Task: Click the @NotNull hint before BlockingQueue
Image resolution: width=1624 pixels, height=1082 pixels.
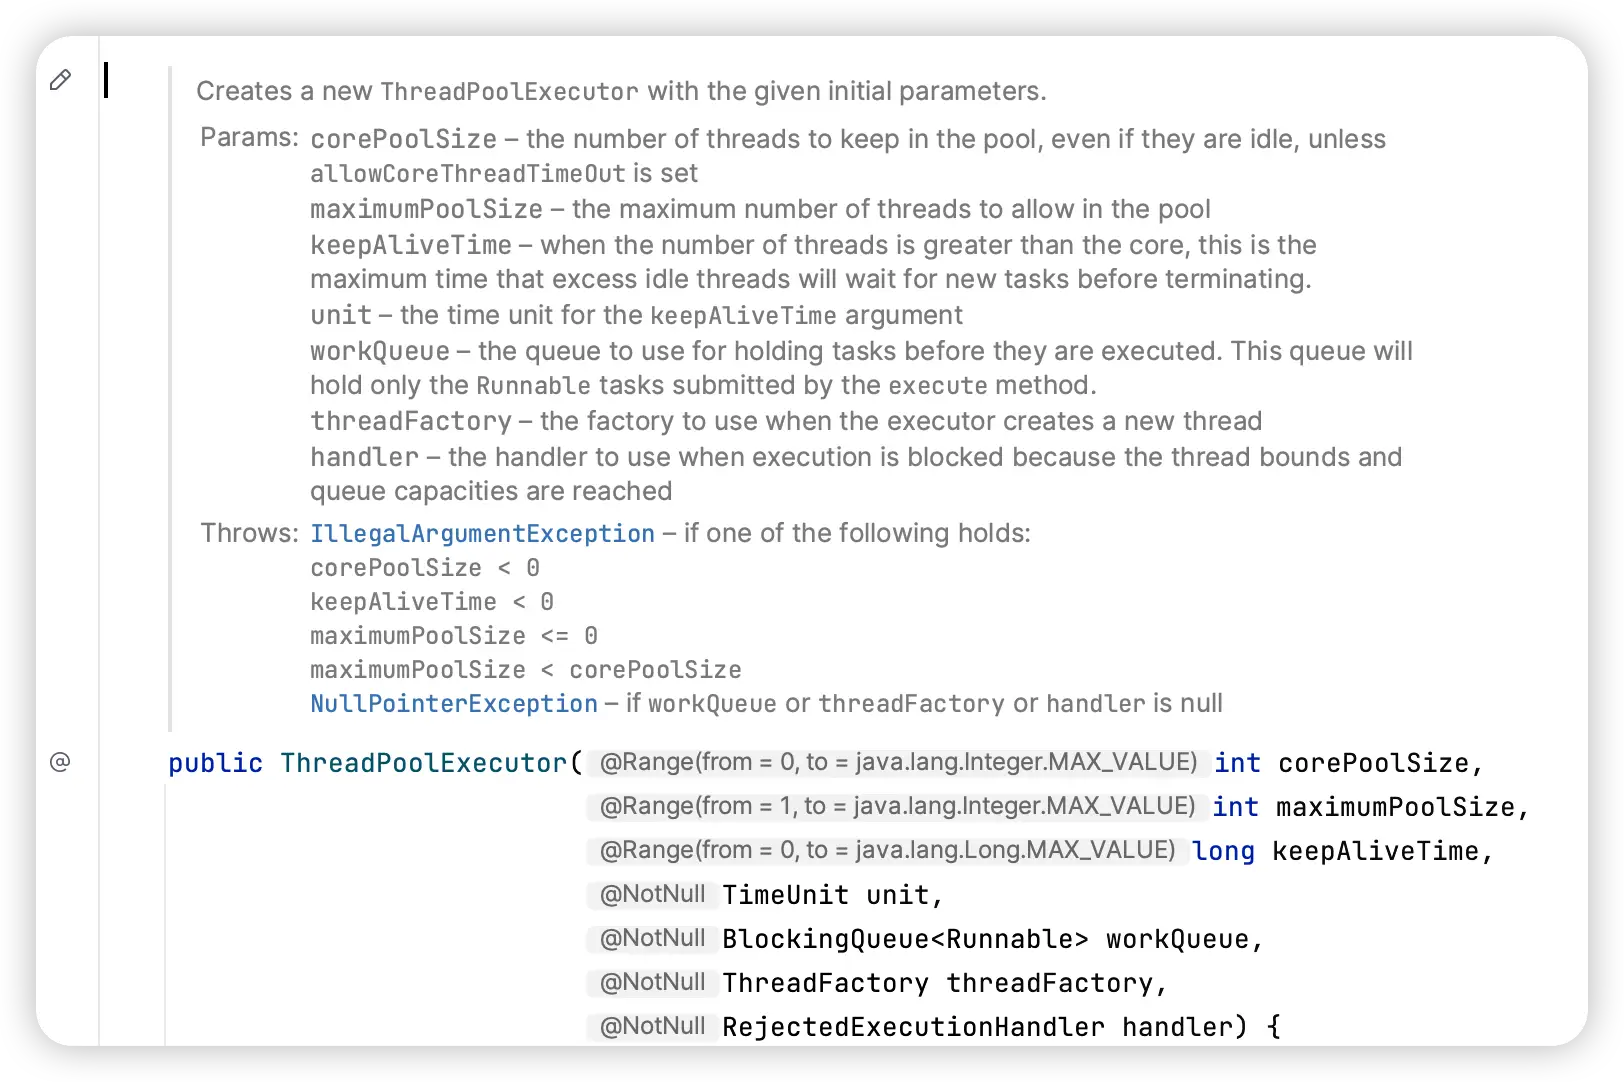Action: tap(652, 938)
